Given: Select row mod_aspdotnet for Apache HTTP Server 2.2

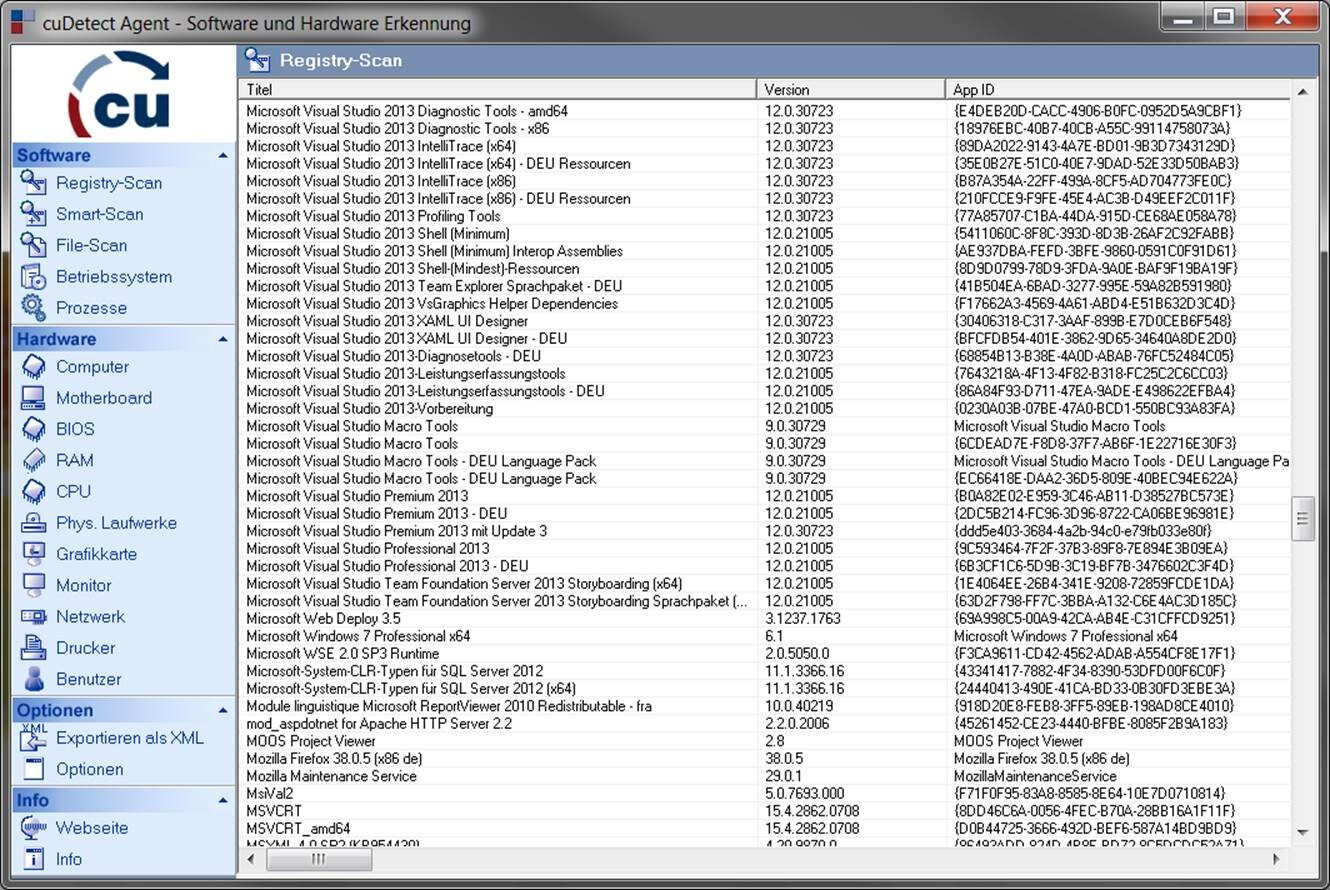Looking at the screenshot, I should point(765,724).
